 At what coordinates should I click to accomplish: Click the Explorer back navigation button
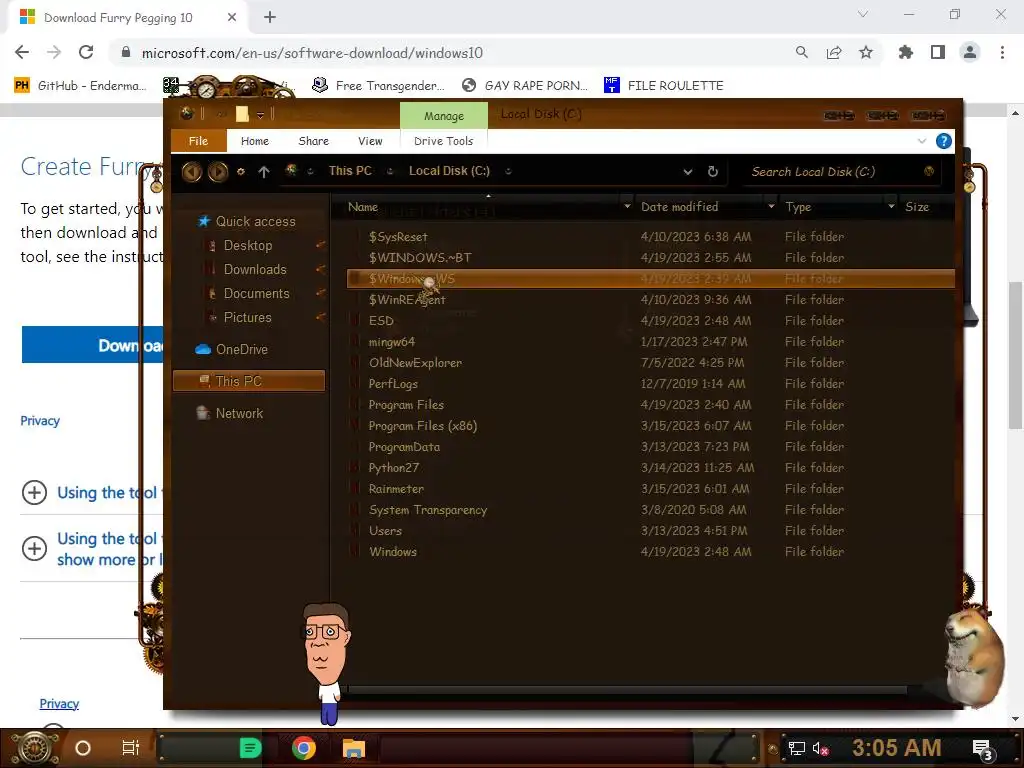[191, 172]
